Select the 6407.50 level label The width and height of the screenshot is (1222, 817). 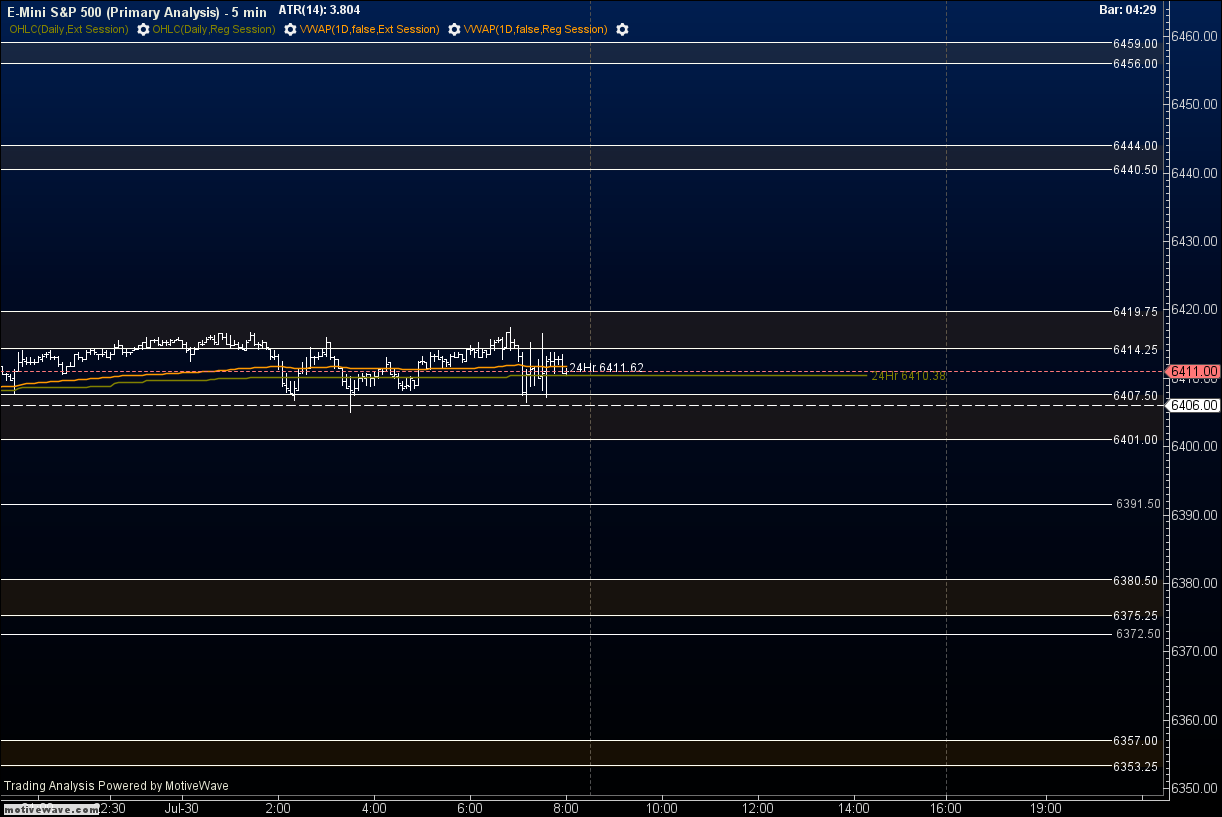[1135, 395]
